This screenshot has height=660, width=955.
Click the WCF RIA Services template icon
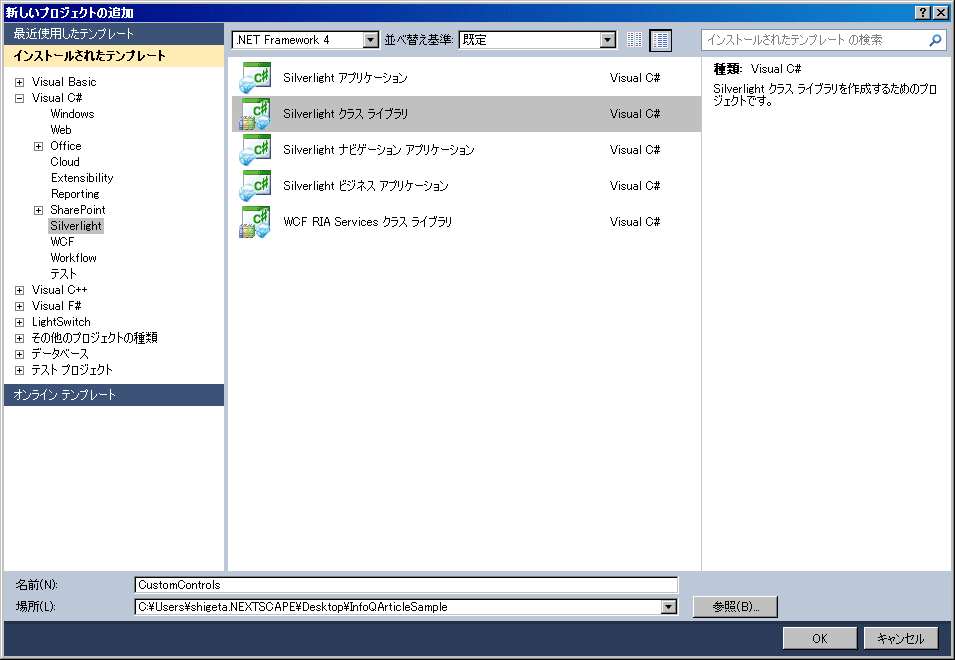[x=255, y=222]
